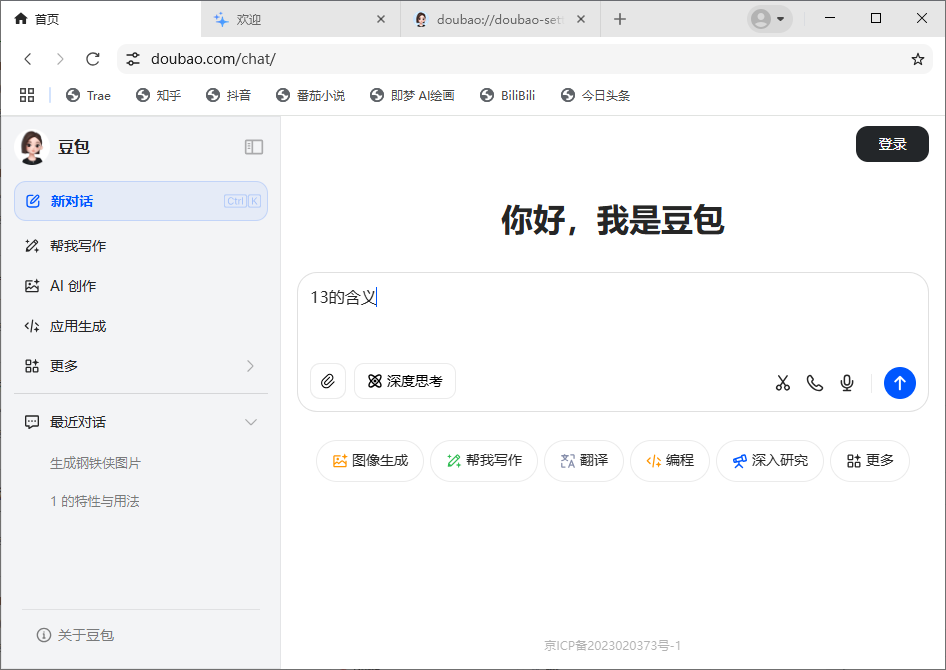Open the BiliBili bookmark
The image size is (946, 670).
(x=507, y=95)
